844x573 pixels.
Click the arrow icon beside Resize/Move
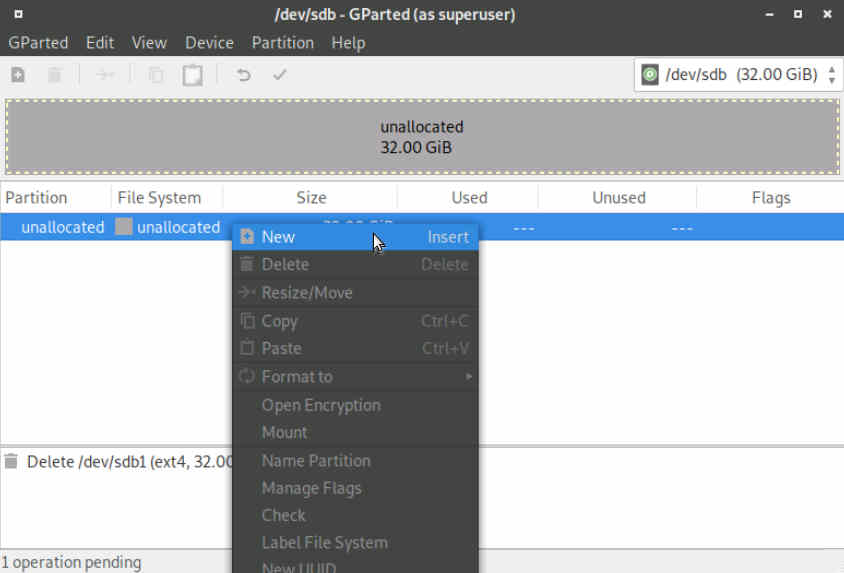click(x=247, y=292)
